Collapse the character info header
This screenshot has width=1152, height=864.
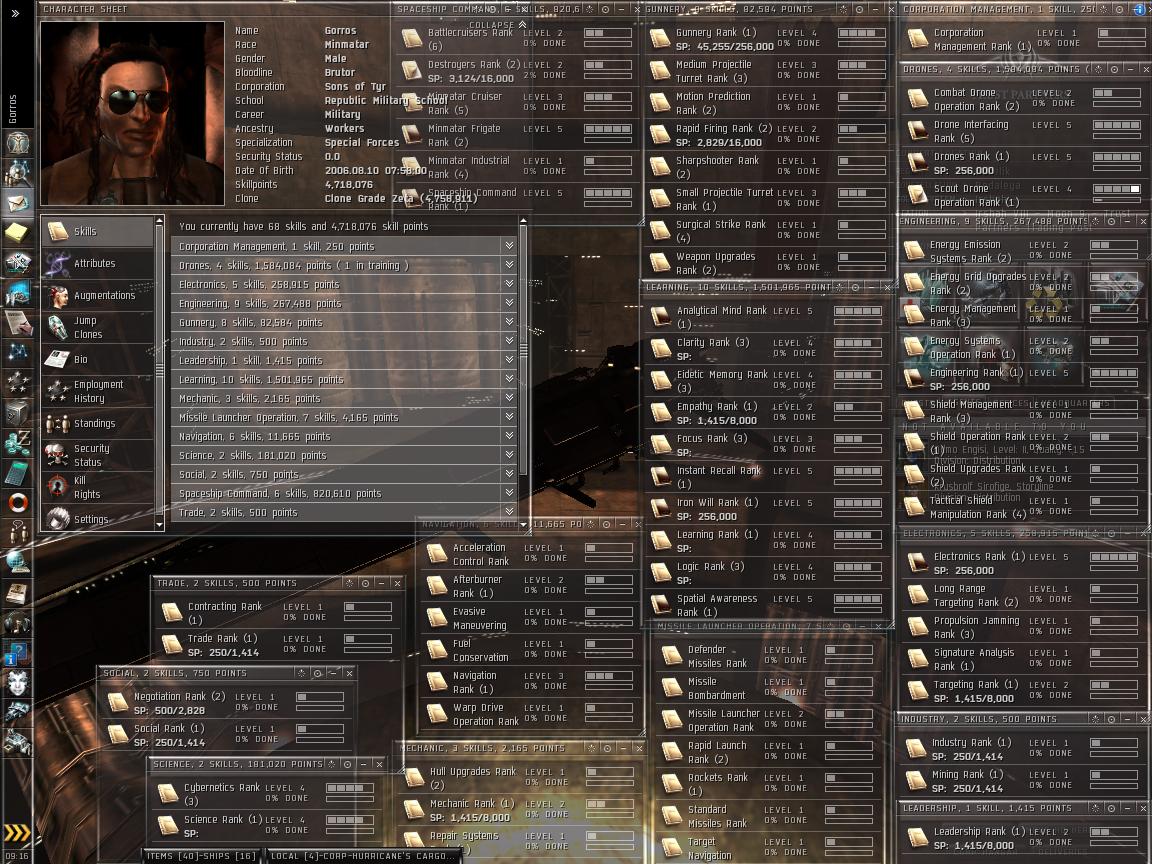coord(498,25)
